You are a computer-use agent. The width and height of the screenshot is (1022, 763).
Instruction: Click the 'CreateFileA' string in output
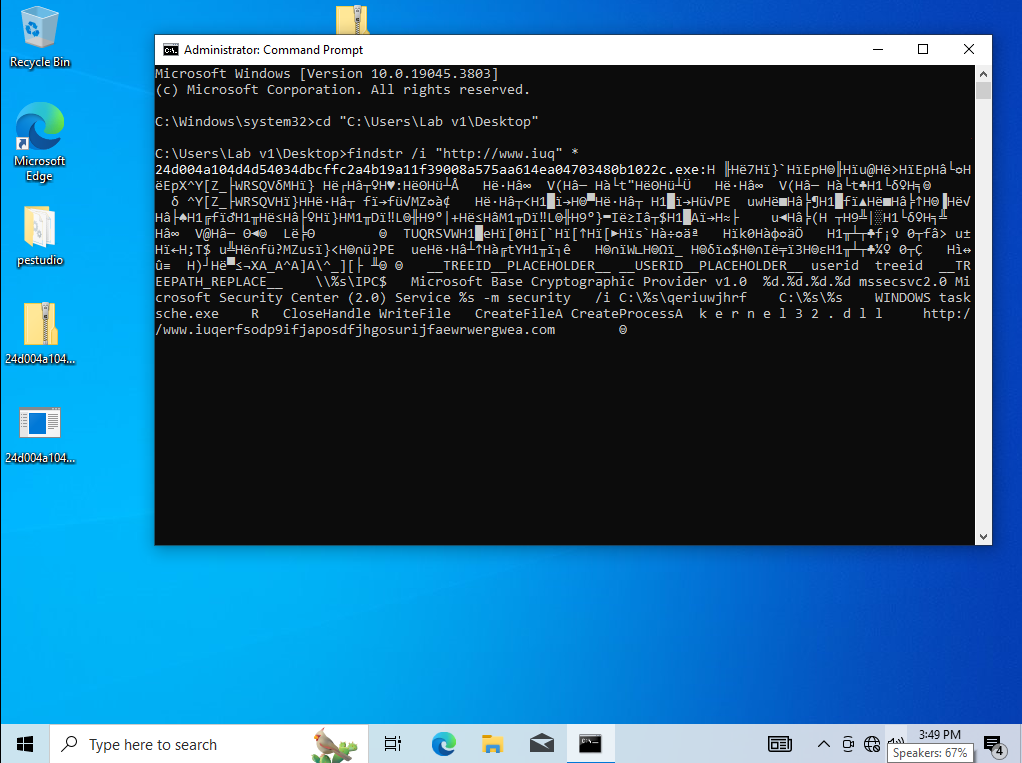(519, 313)
